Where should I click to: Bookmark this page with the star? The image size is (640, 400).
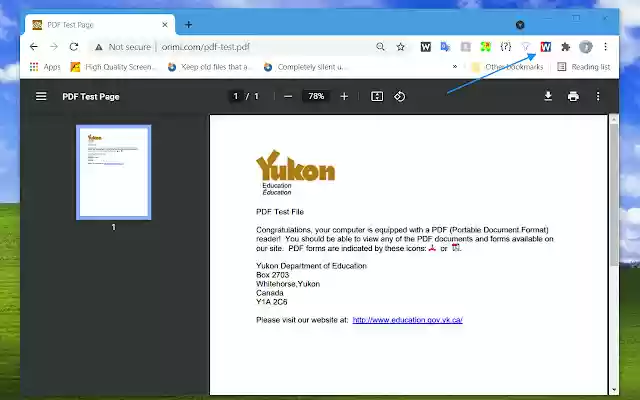400,47
